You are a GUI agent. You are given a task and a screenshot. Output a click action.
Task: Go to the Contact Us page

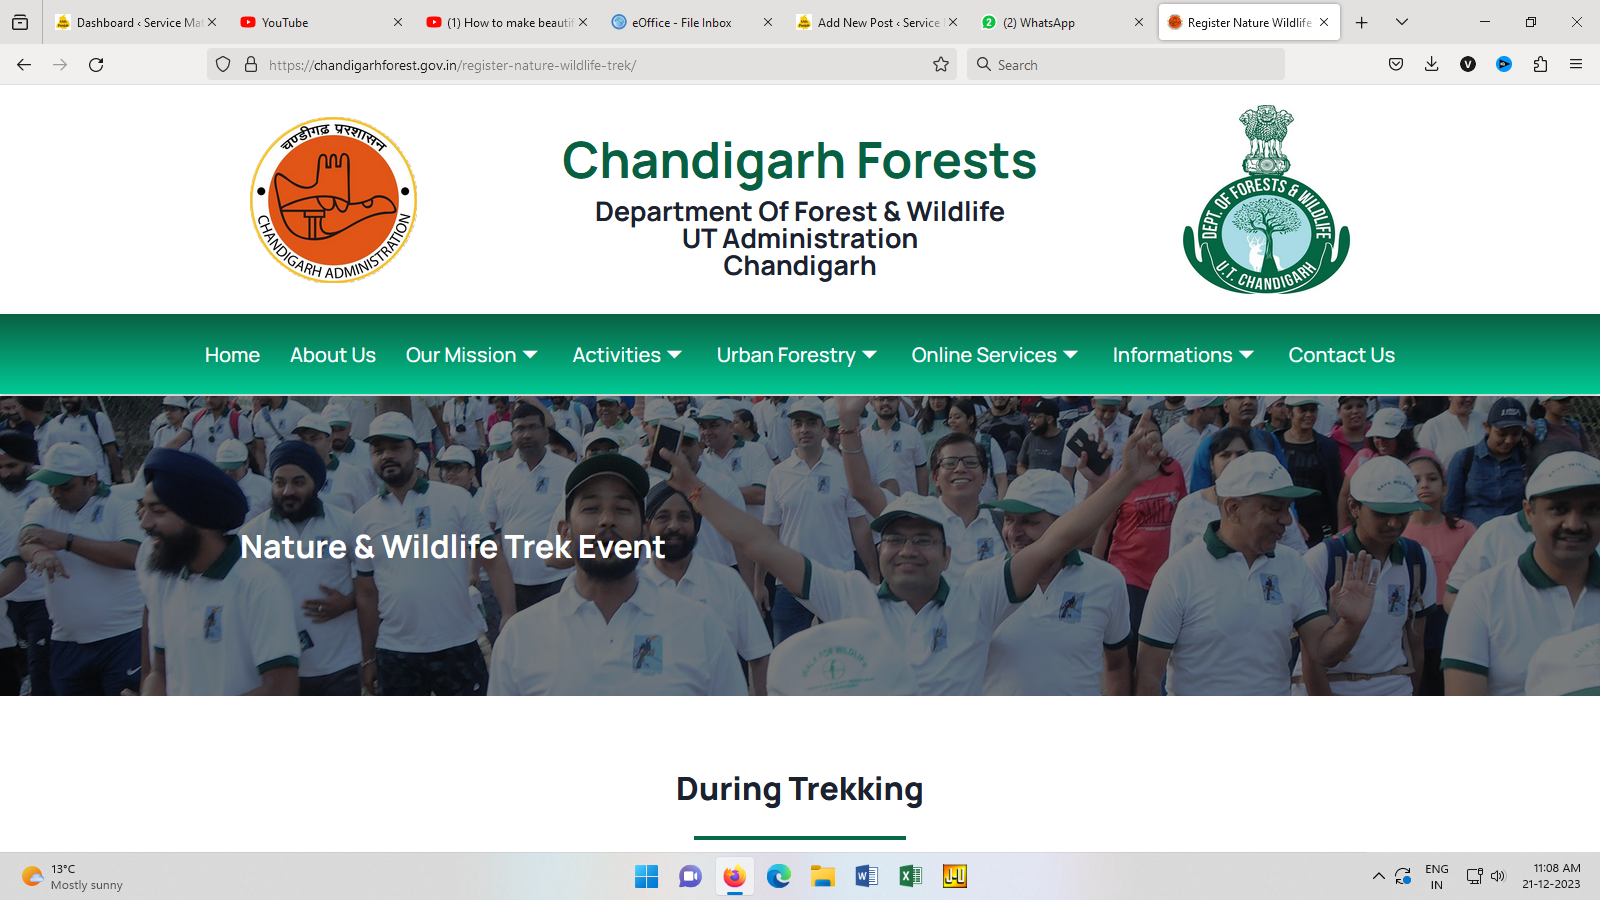1341,355
